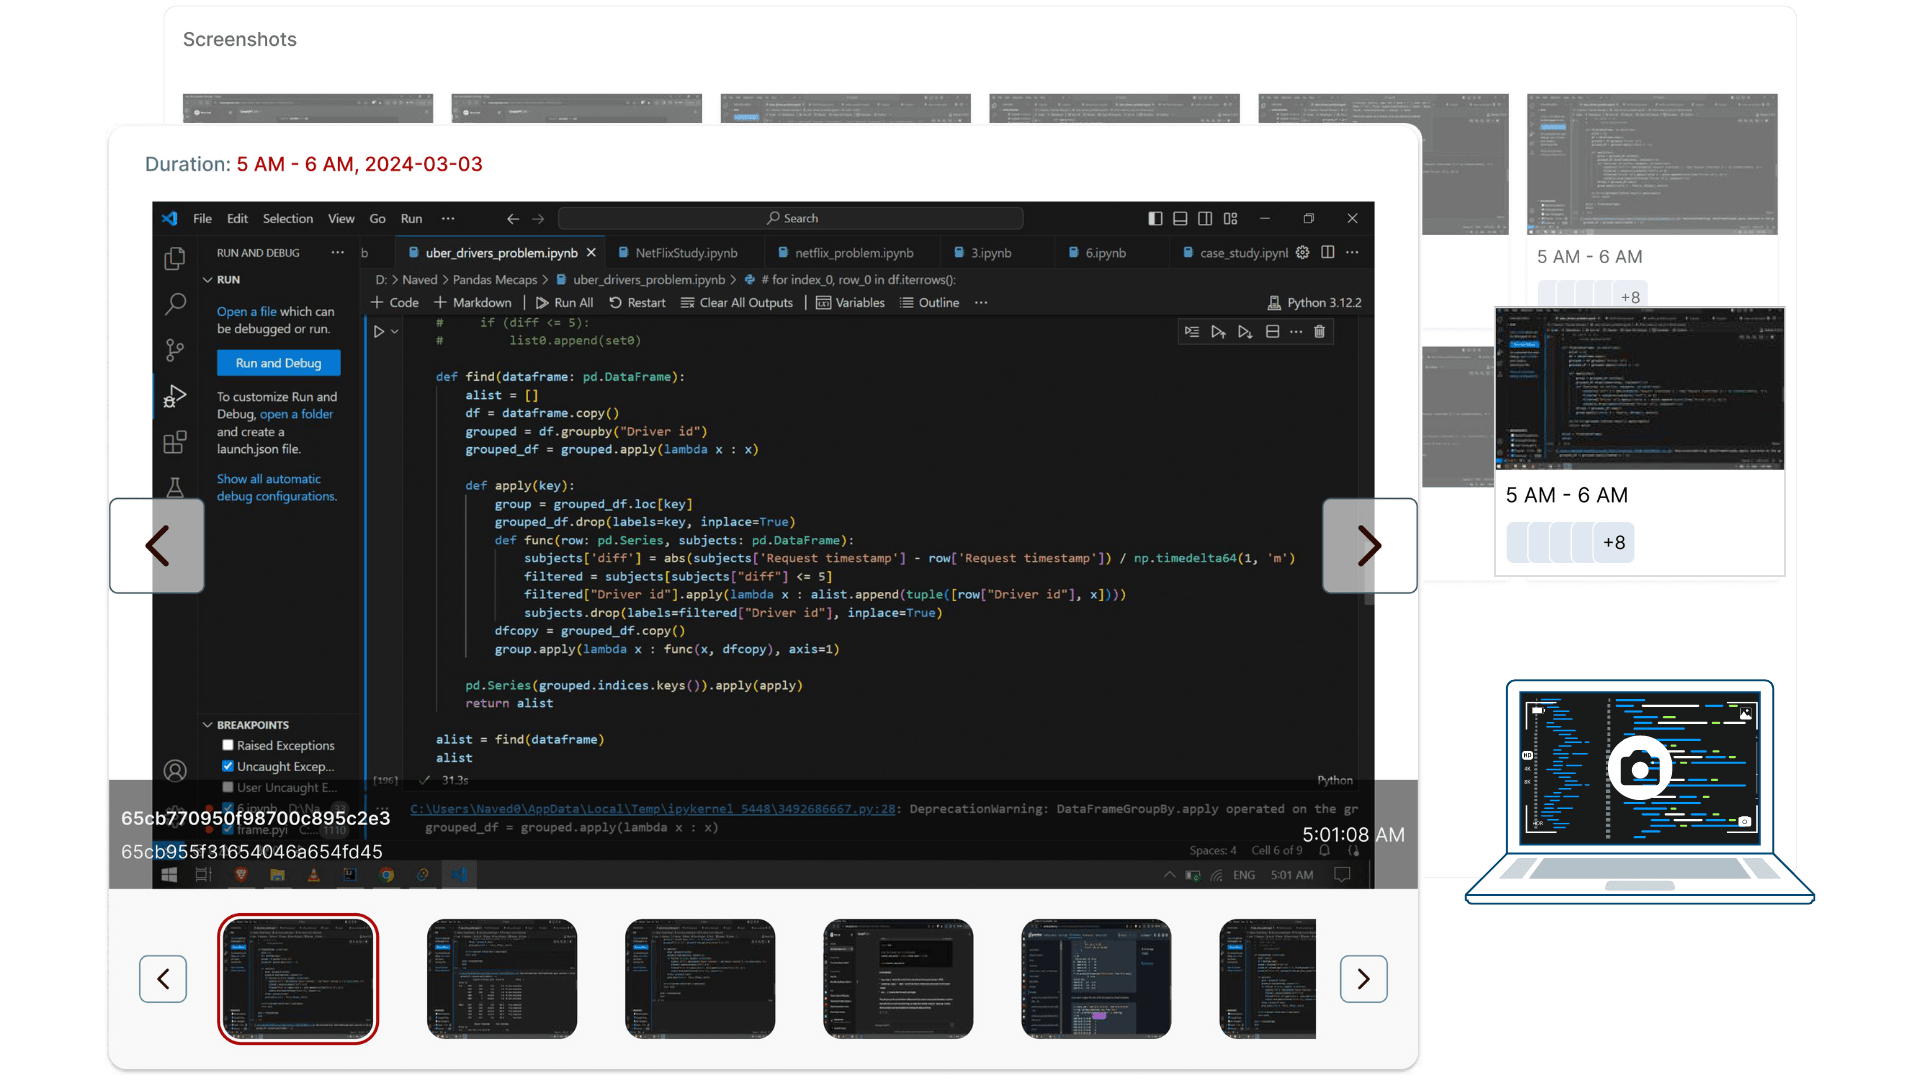The height and width of the screenshot is (1080, 1920).
Task: Click the 'open a folder' link
Action: tap(296, 414)
